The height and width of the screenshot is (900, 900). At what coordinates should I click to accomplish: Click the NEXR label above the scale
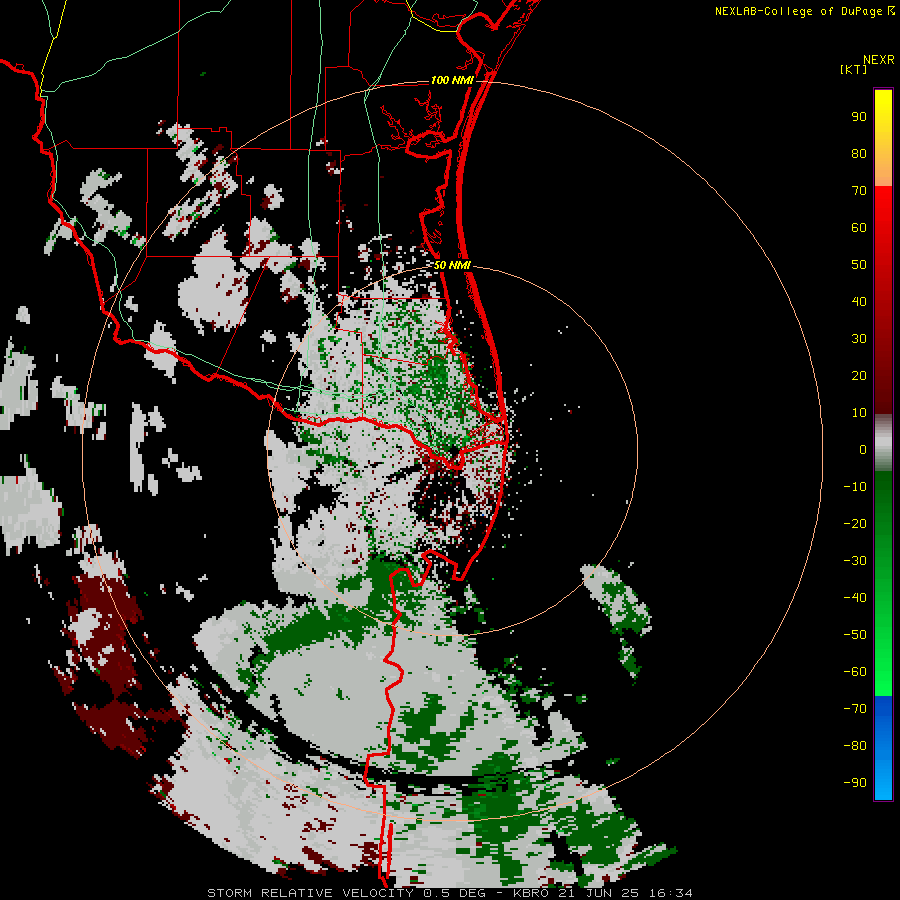pos(878,60)
